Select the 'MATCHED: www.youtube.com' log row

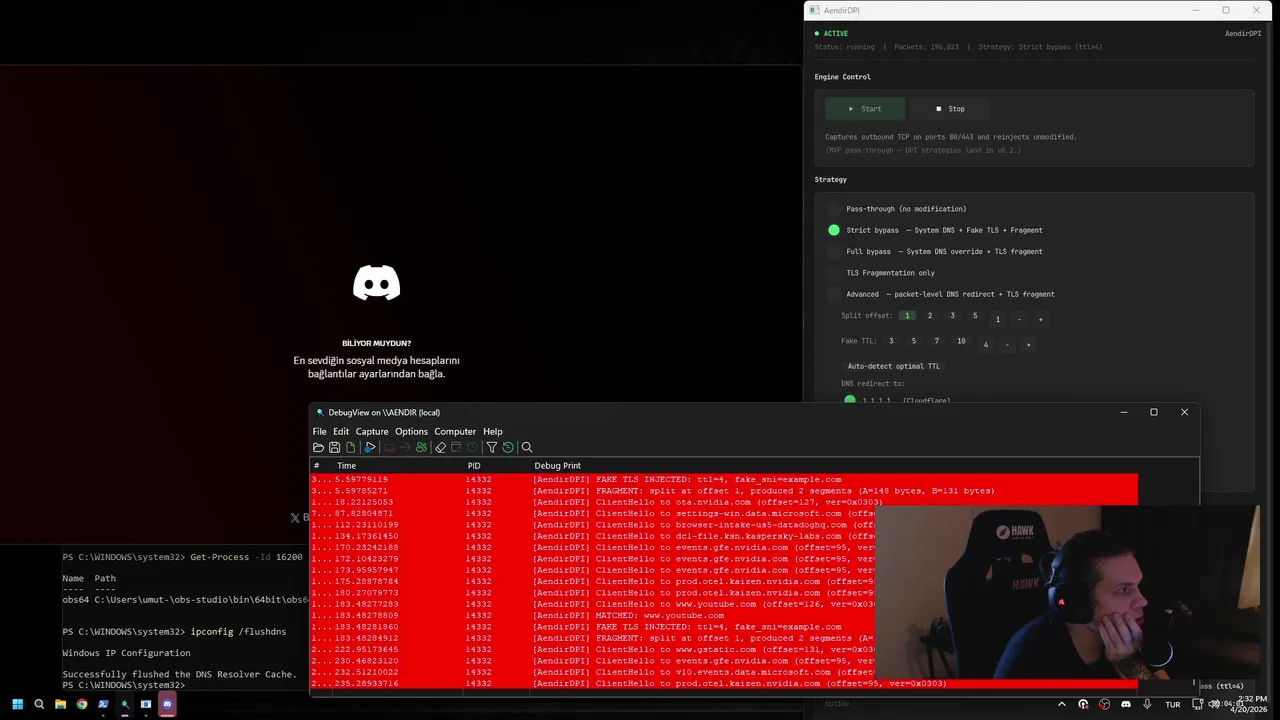(x=724, y=615)
